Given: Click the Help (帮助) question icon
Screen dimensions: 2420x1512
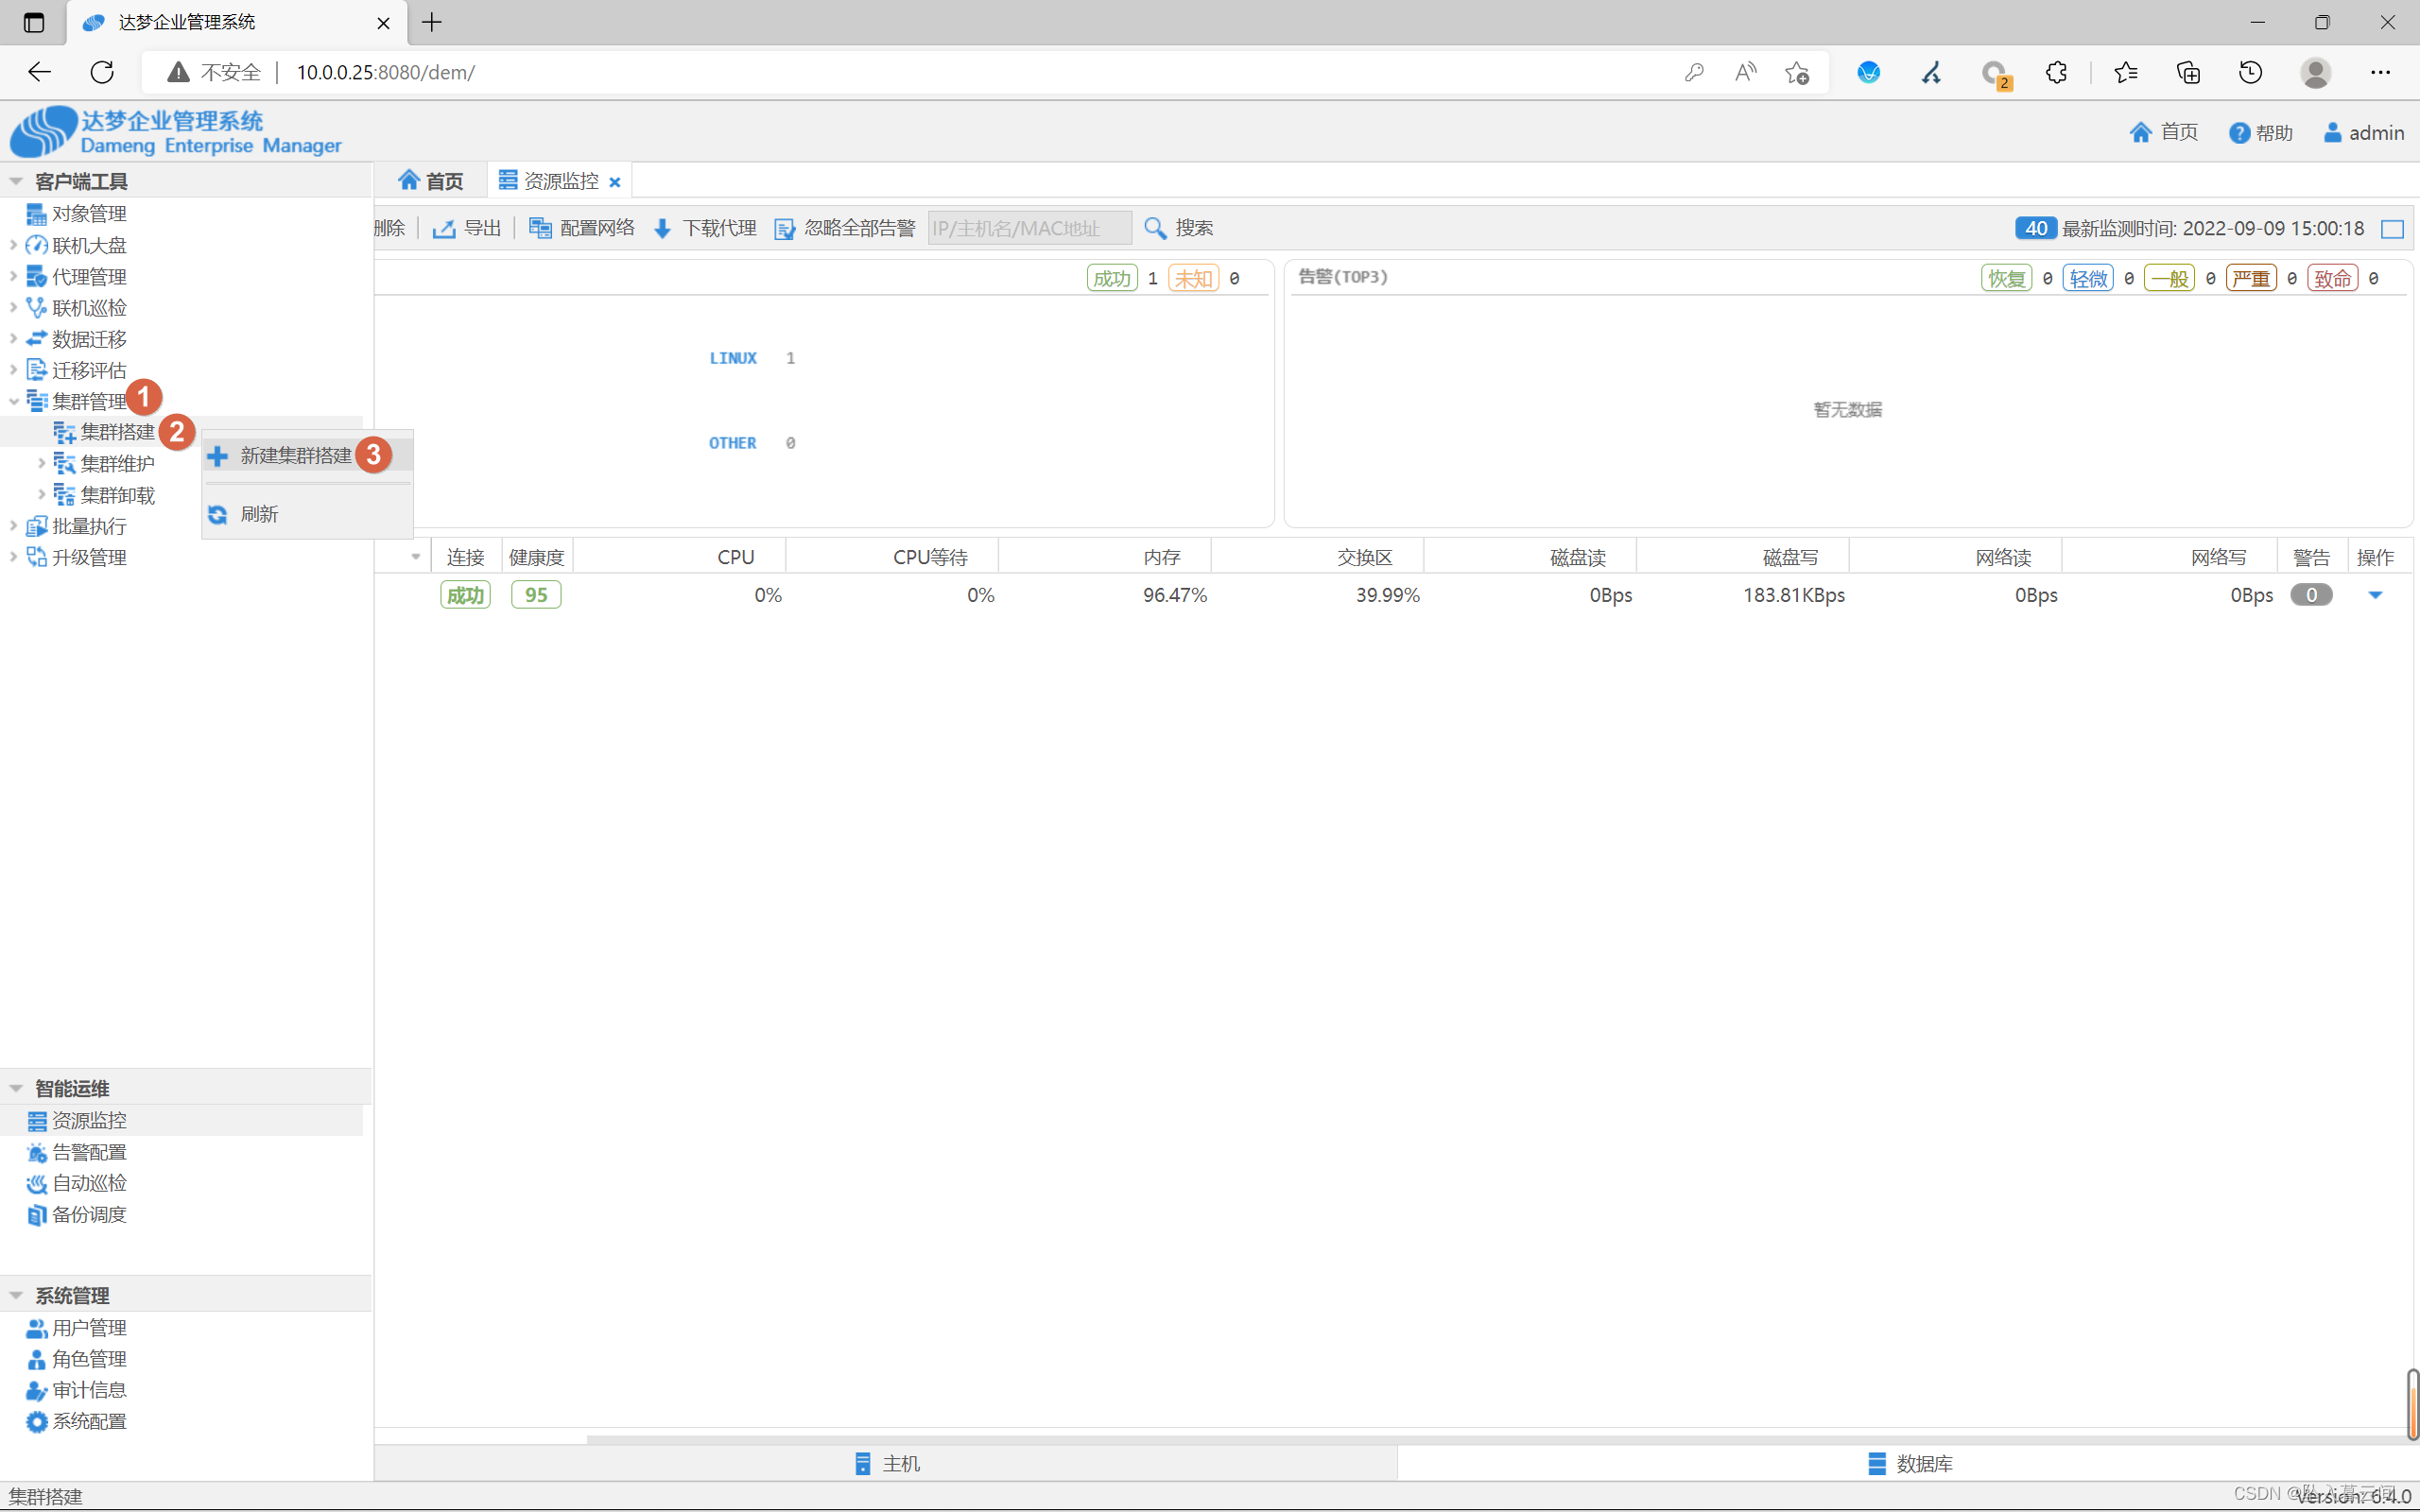Looking at the screenshot, I should click(x=2239, y=133).
